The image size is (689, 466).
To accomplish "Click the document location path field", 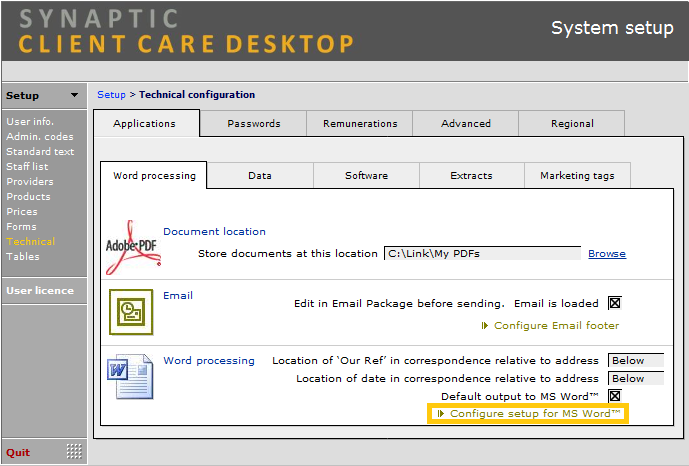I will 482,253.
